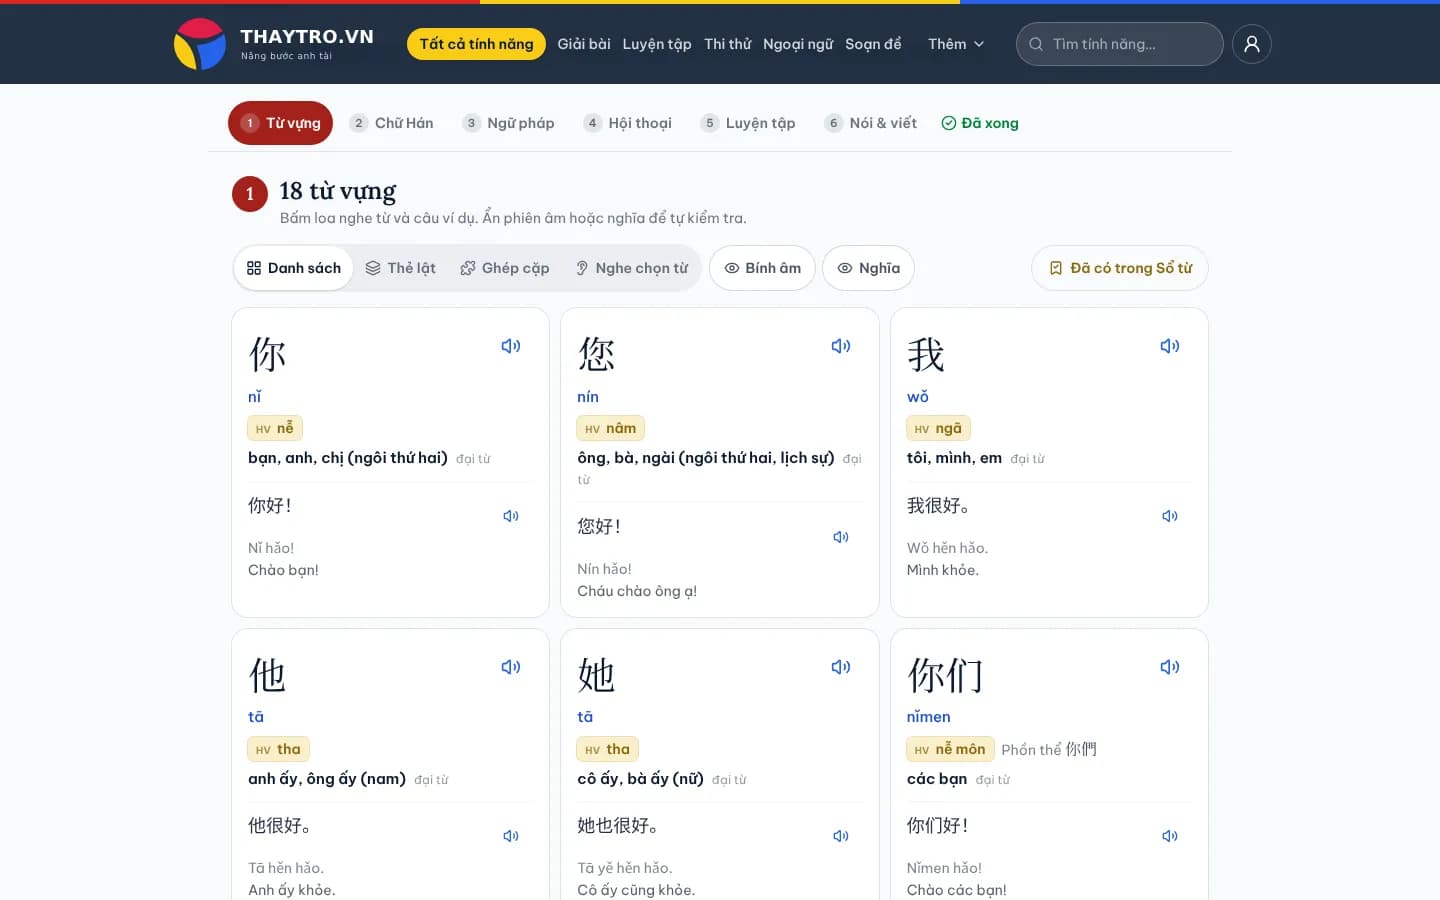Click the THAYTRO.VN logo icon
Viewport: 1440px width, 900px height.
tap(200, 44)
